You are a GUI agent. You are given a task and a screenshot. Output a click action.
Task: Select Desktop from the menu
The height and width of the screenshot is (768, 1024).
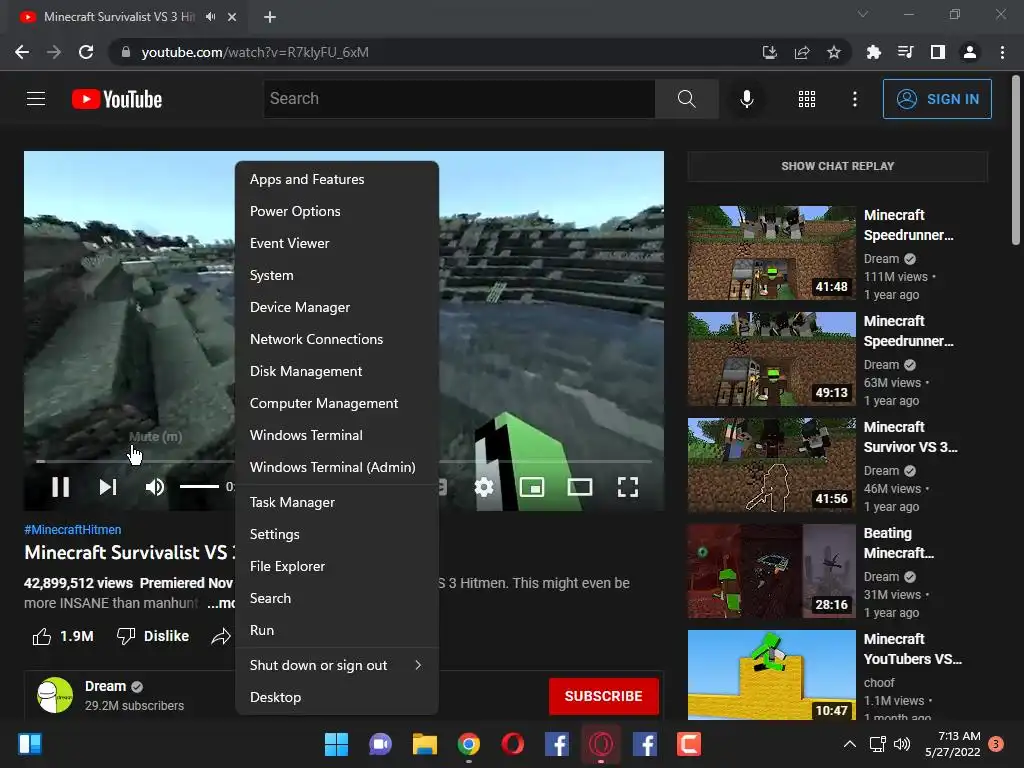[336, 697]
